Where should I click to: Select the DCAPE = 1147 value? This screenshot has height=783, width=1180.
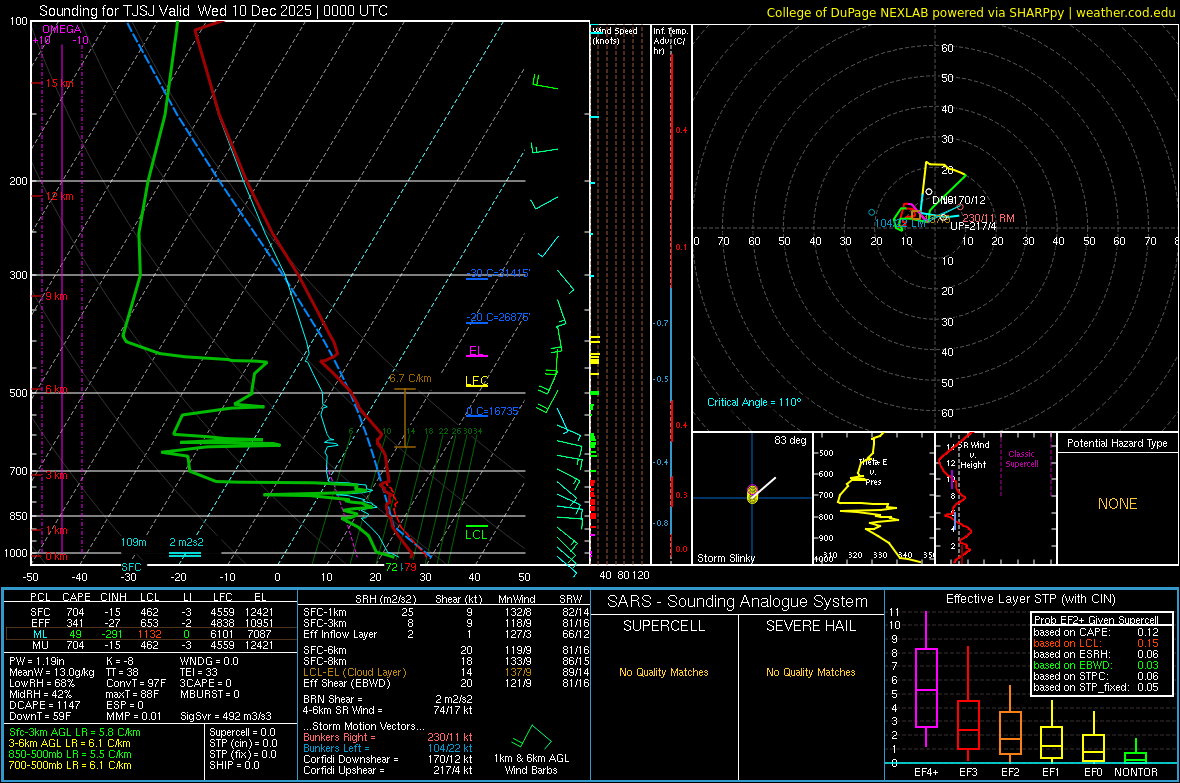[x=44, y=705]
